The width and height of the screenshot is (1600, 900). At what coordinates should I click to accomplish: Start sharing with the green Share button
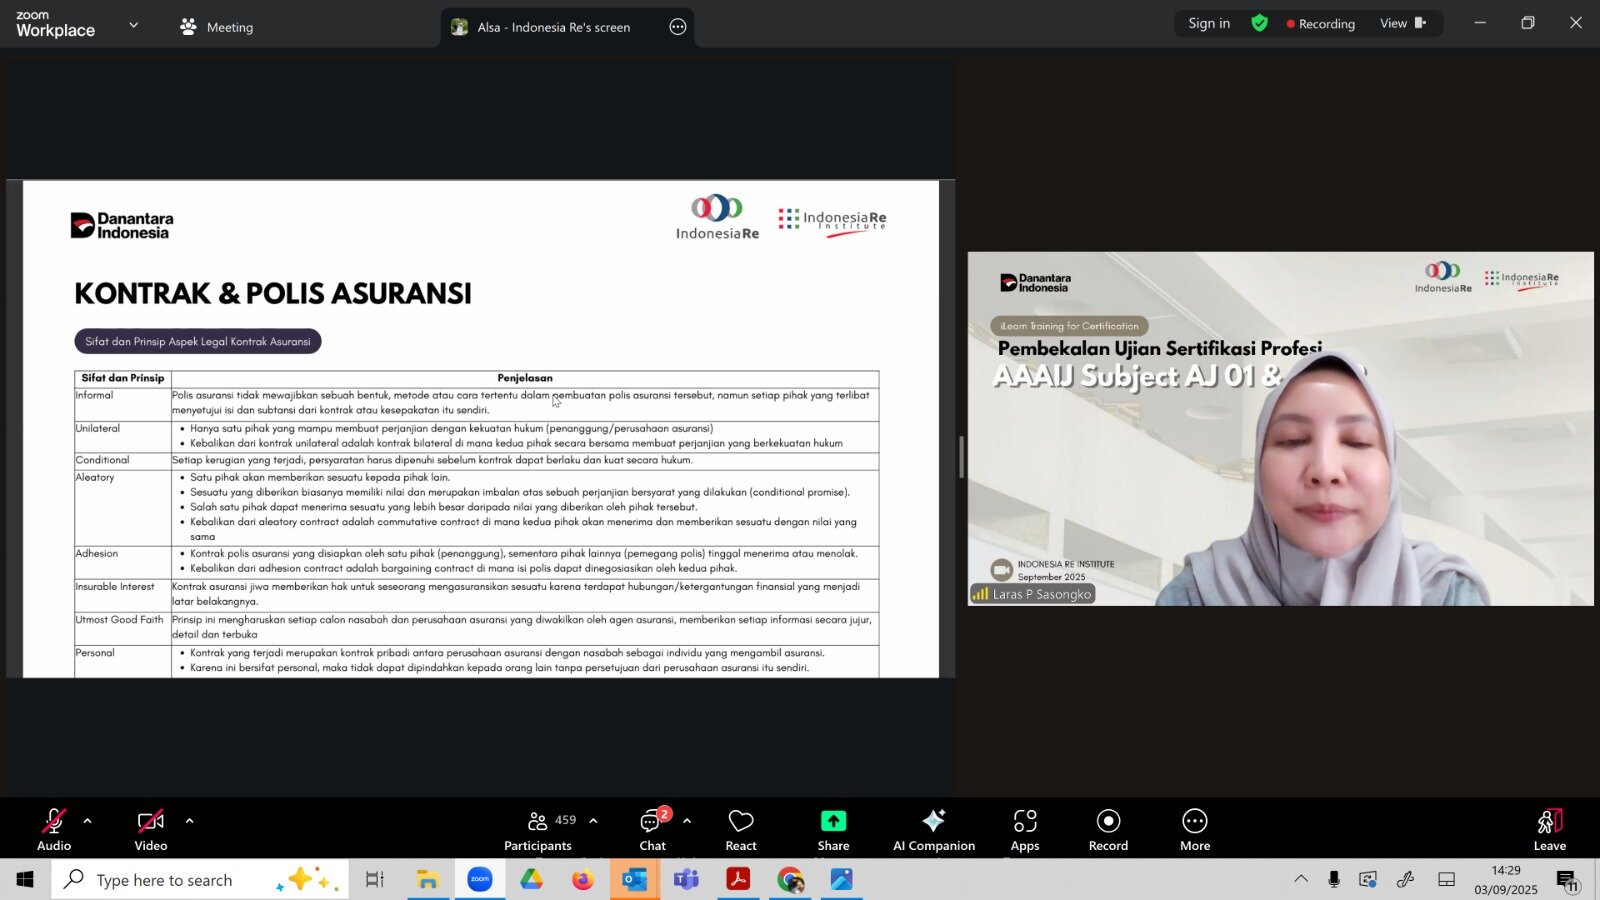click(833, 829)
